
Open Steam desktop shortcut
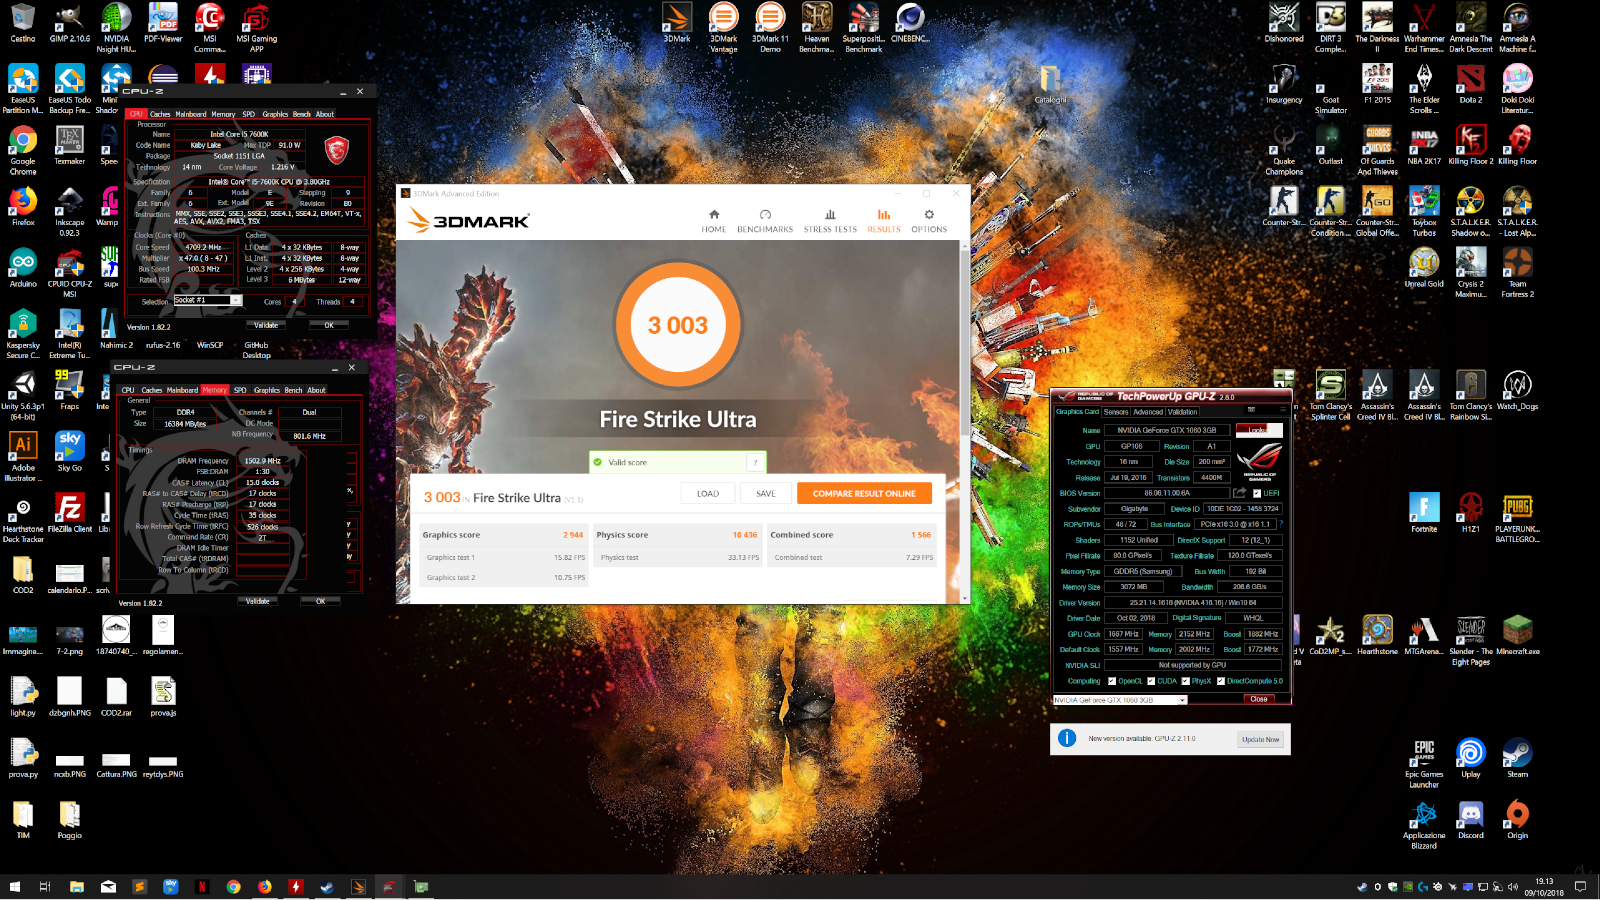[x=1517, y=758]
